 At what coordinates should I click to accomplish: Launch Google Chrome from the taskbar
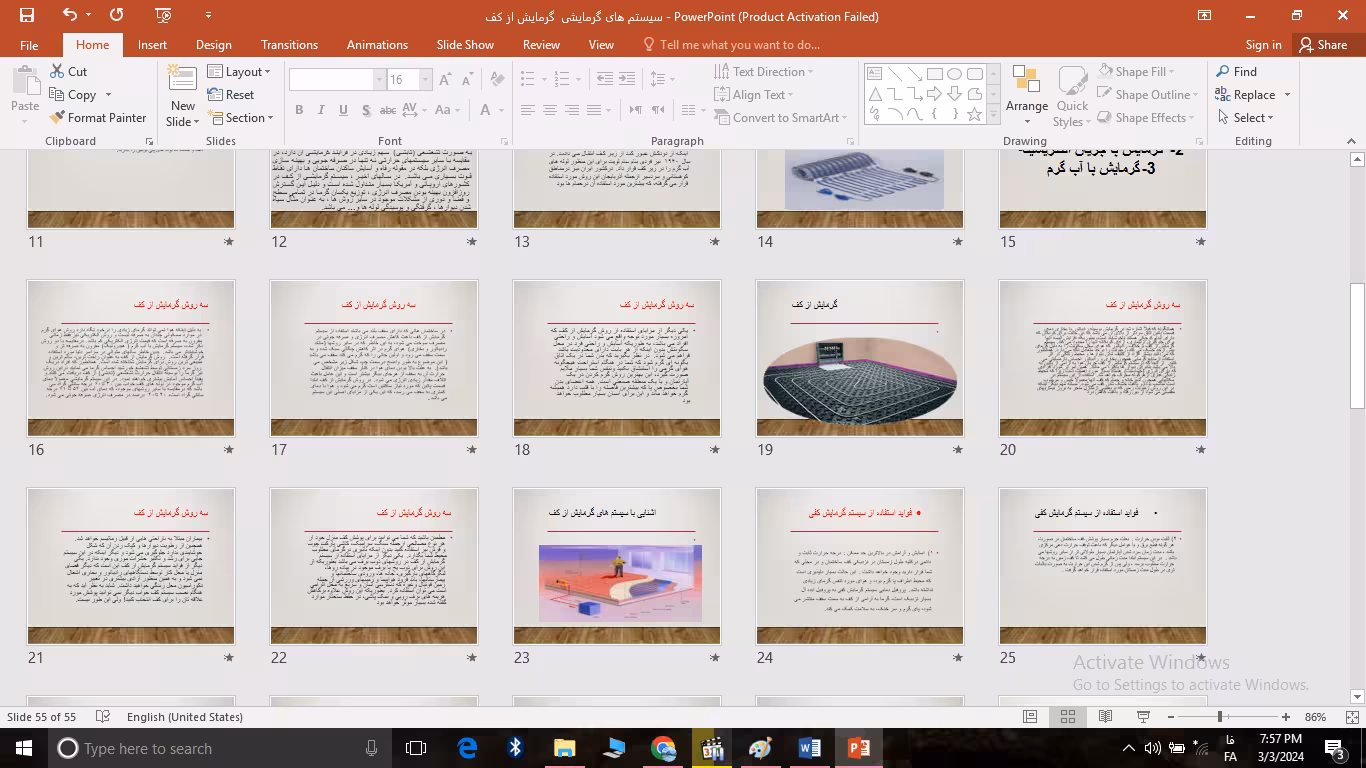click(x=662, y=748)
